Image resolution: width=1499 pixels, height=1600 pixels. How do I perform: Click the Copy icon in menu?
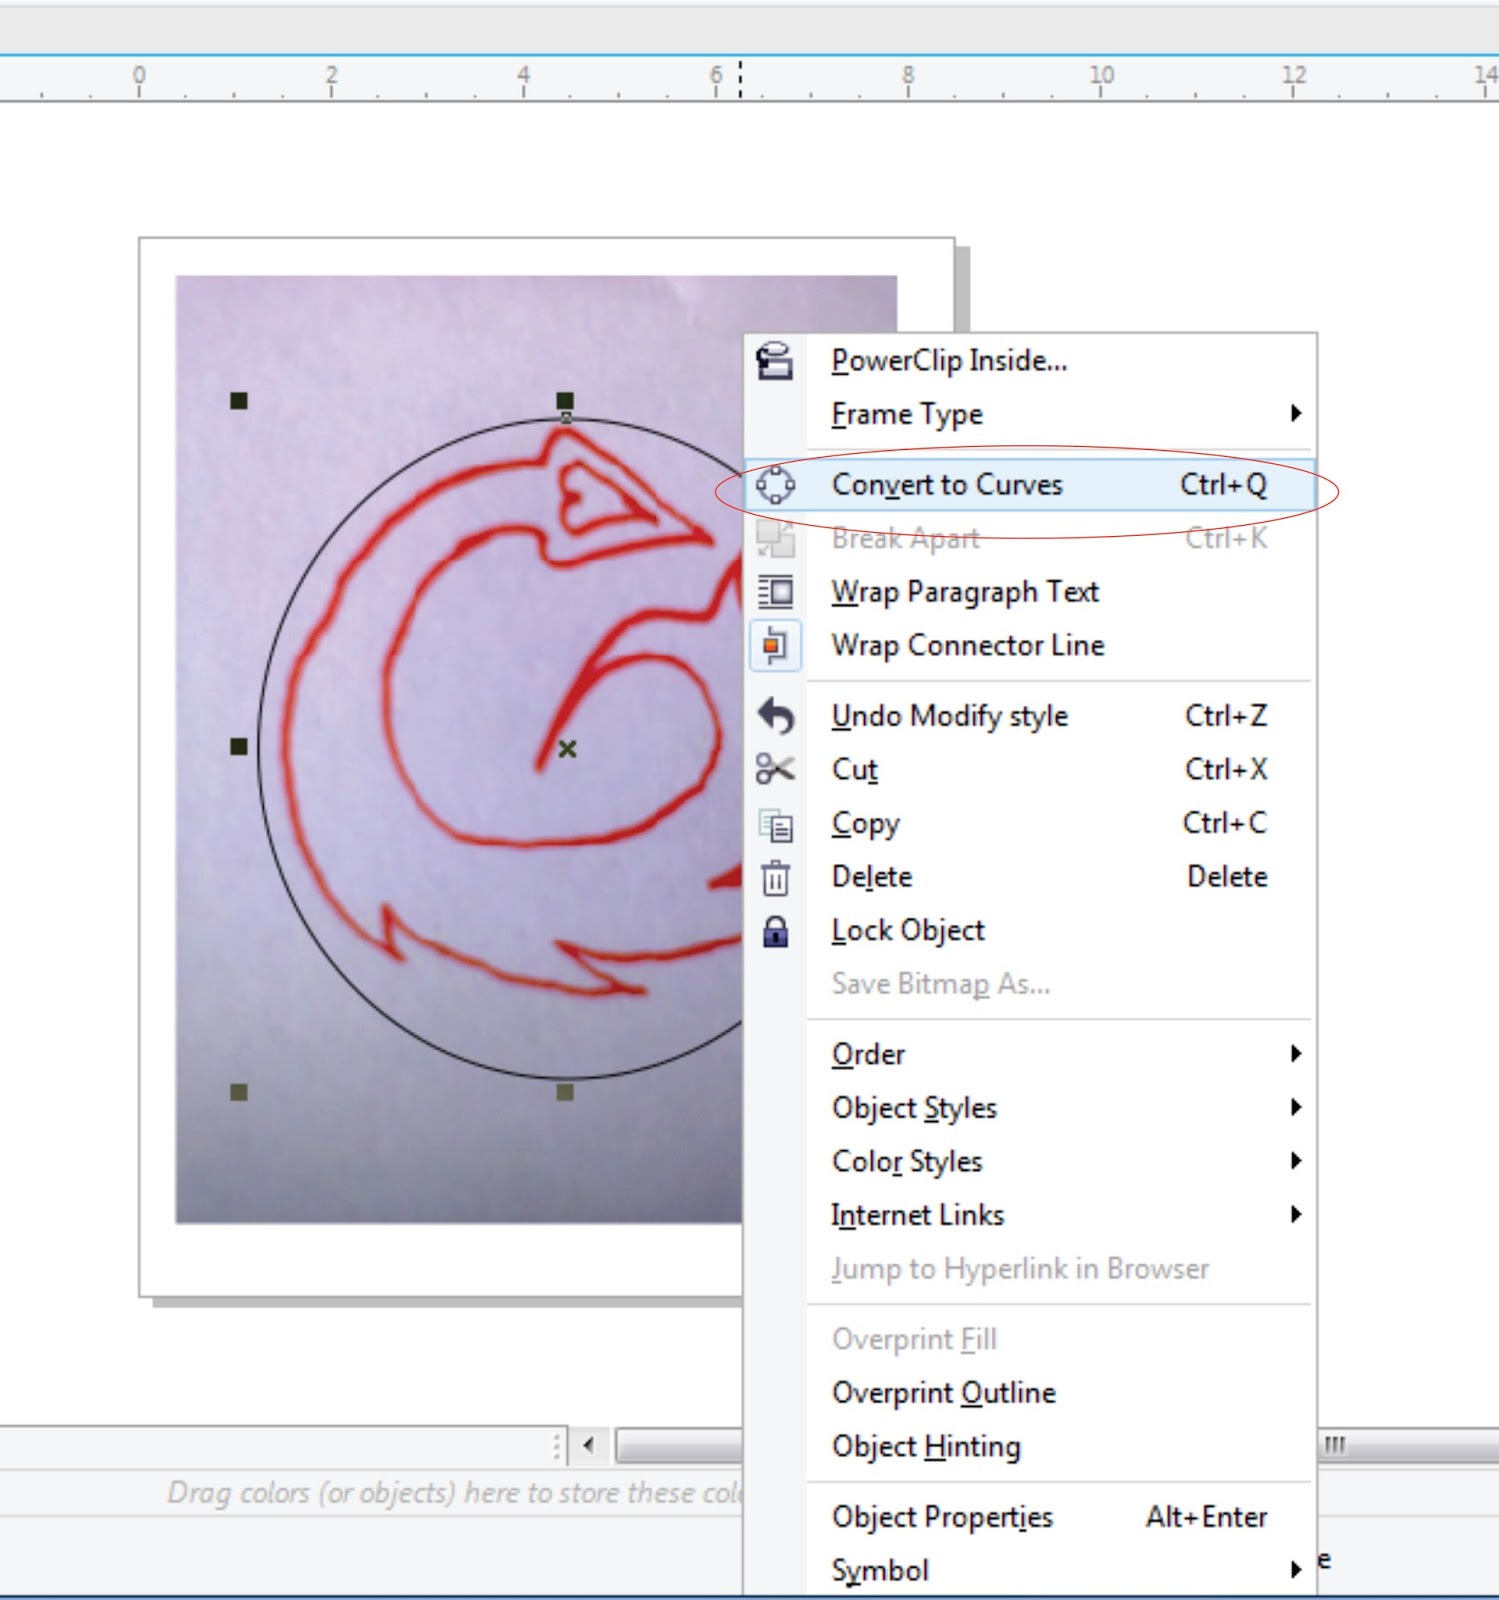click(775, 825)
